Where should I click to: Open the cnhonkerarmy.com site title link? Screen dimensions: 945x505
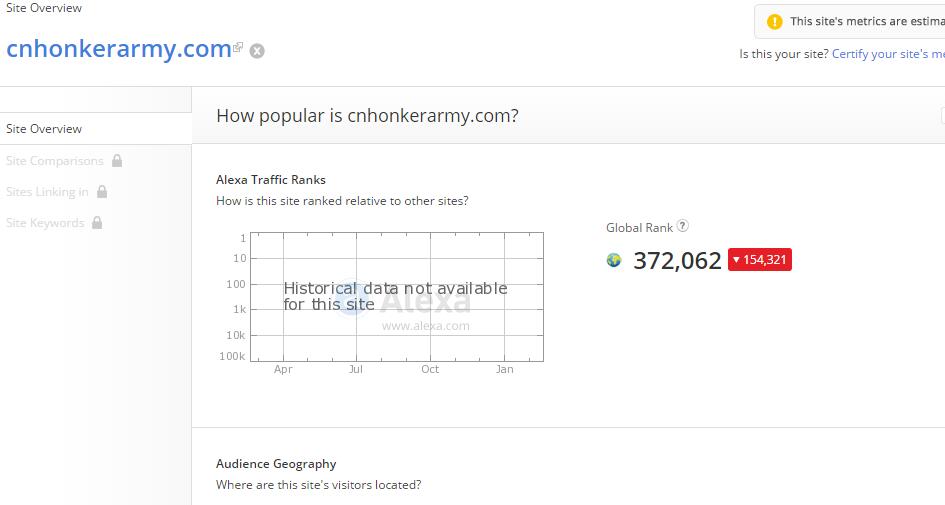pyautogui.click(x=119, y=49)
